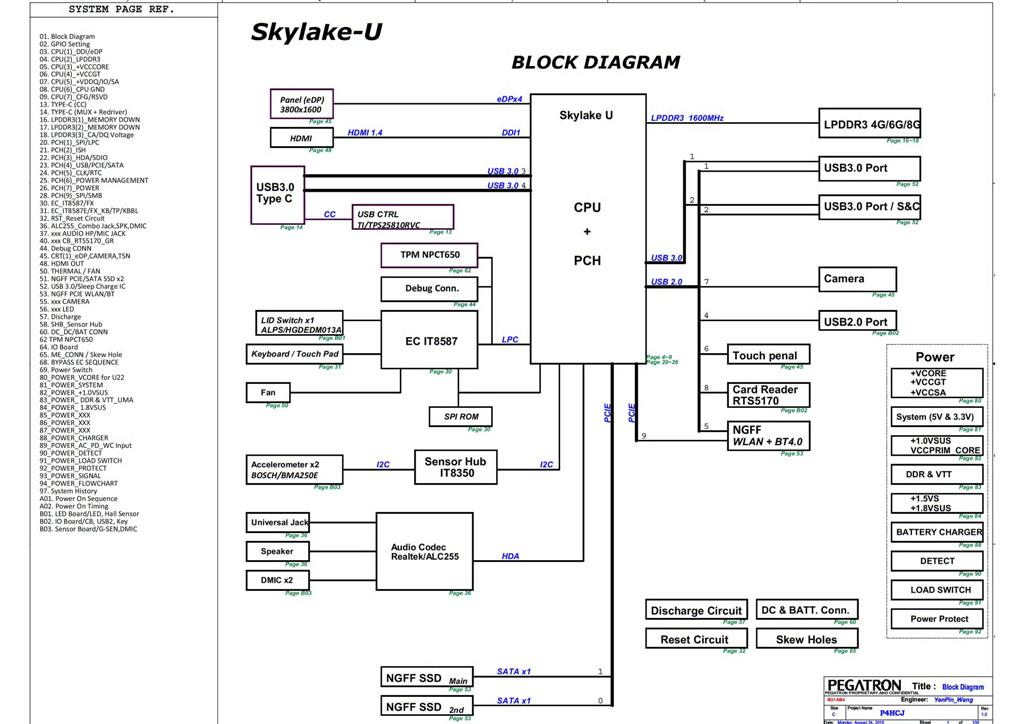Select the TPM NPCT650 block
Image resolution: width=1024 pixels, height=724 pixels.
tap(429, 255)
